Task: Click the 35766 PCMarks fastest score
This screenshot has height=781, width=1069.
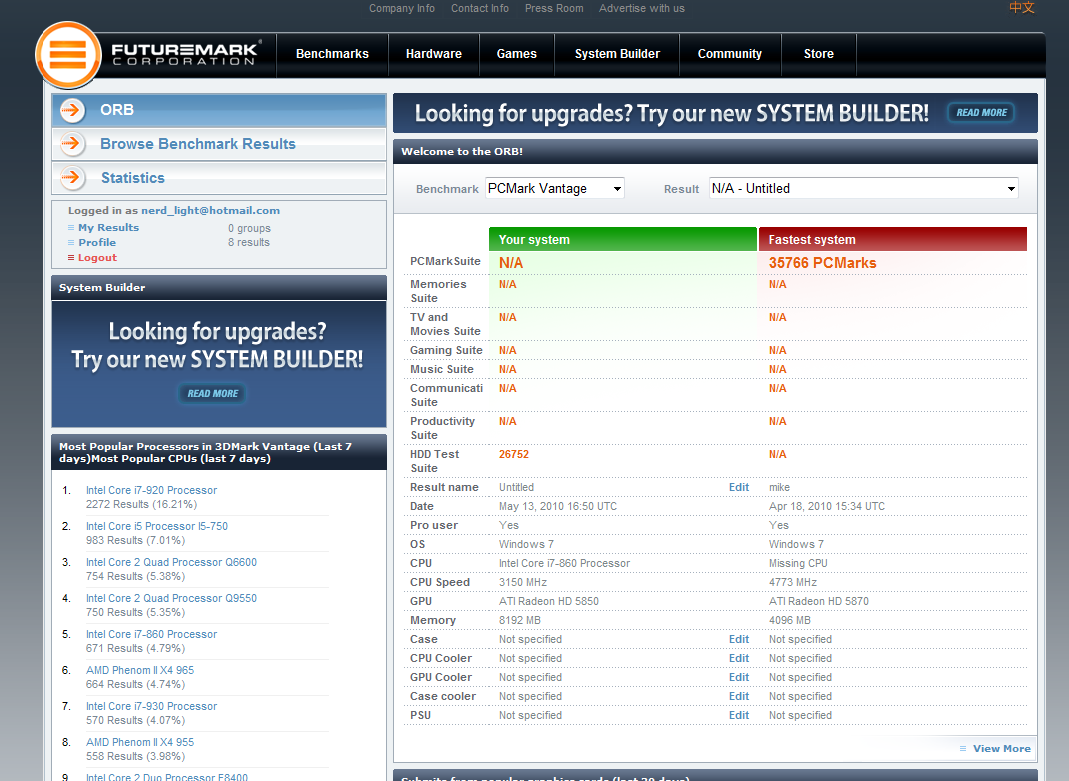Action: click(x=822, y=263)
